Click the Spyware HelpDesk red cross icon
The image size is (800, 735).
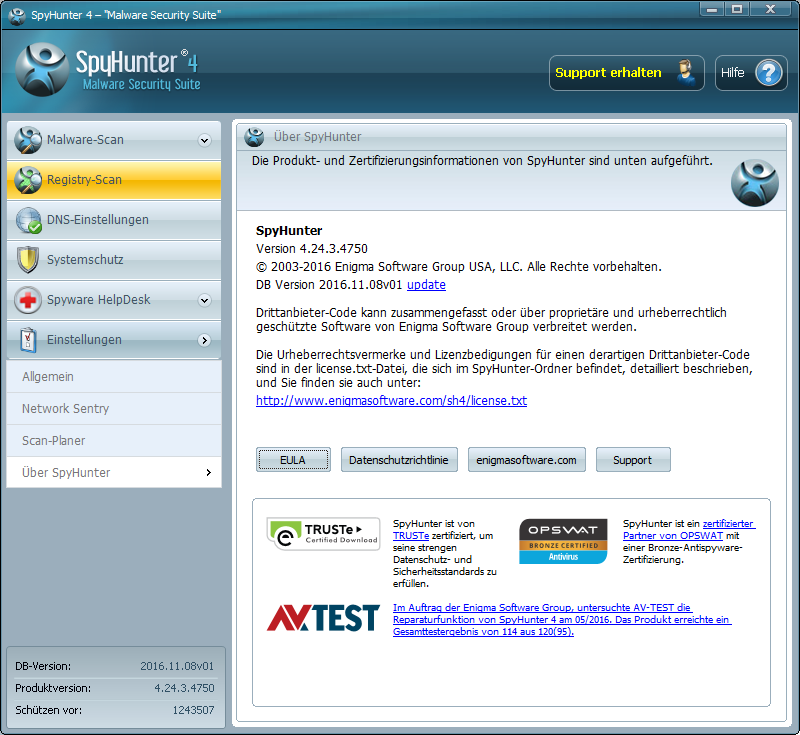28,300
